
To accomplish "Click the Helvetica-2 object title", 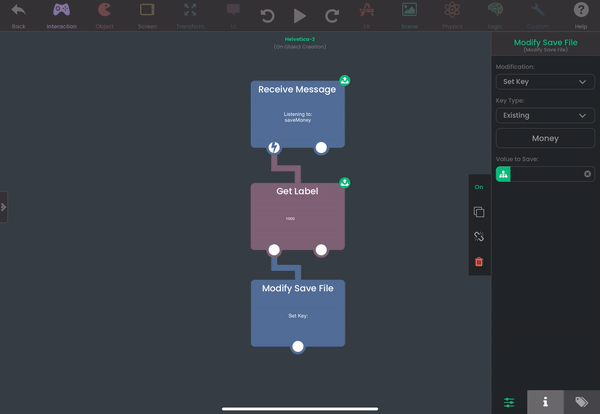I will 300,39.
